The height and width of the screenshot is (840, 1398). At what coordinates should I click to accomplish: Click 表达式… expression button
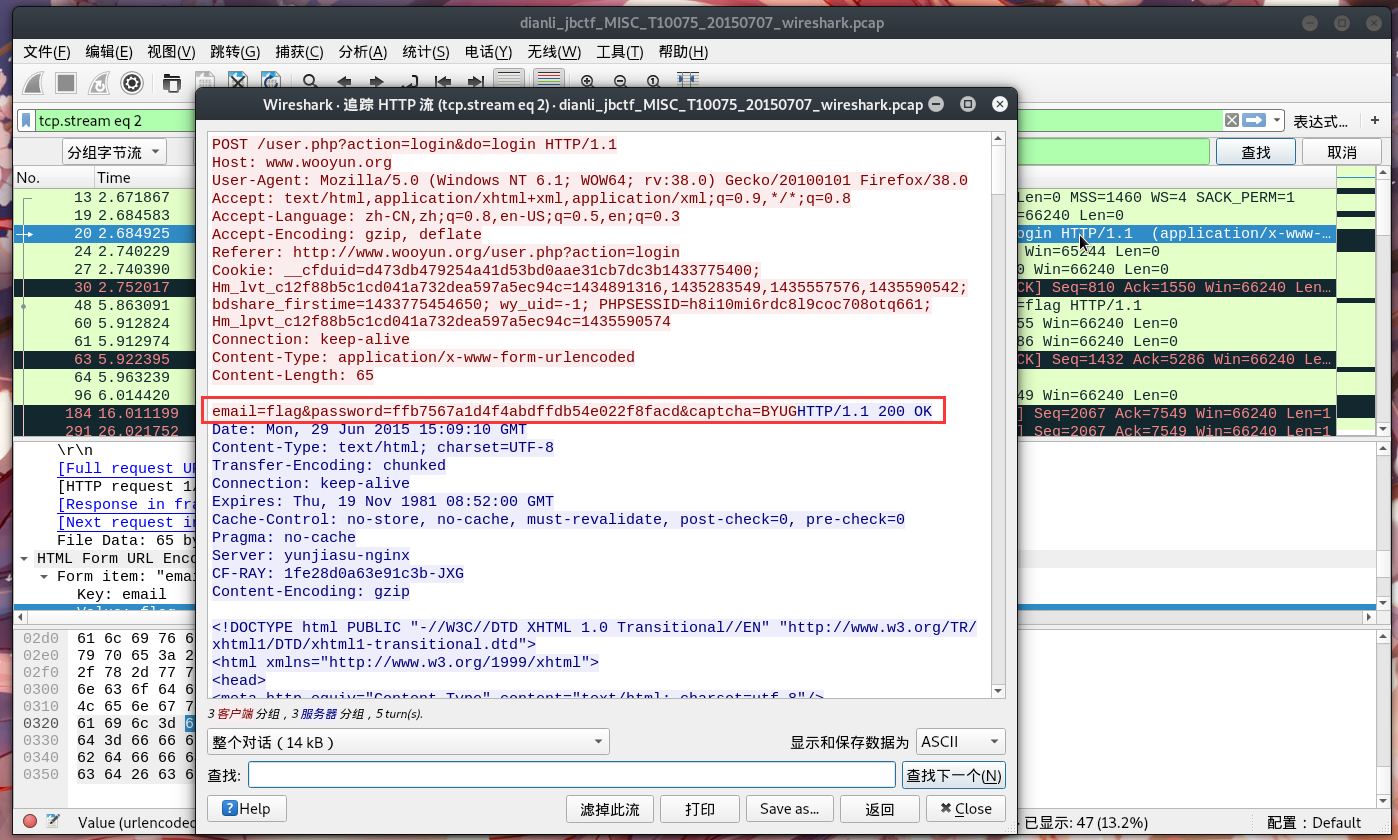1321,121
